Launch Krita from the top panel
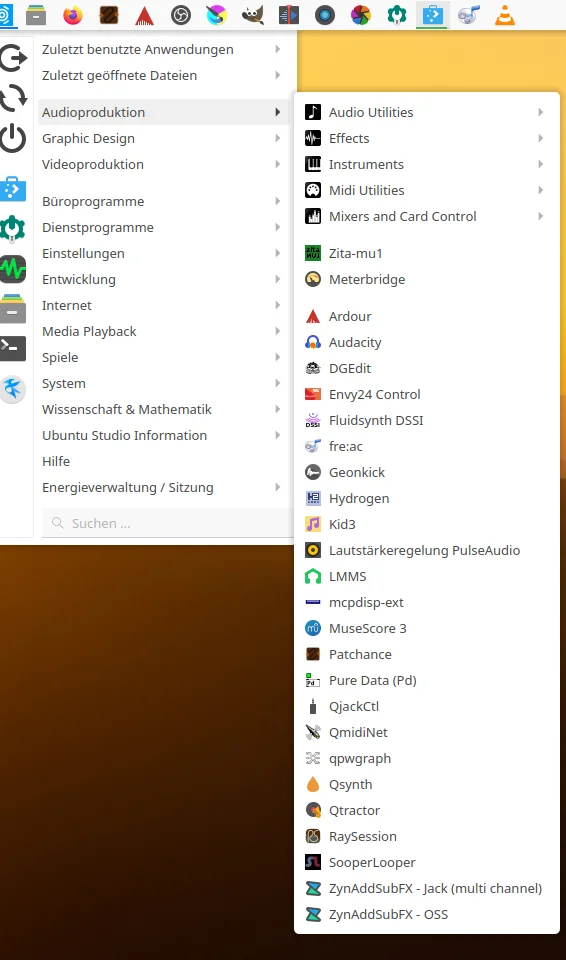This screenshot has height=960, width=566. pyautogui.click(x=217, y=15)
